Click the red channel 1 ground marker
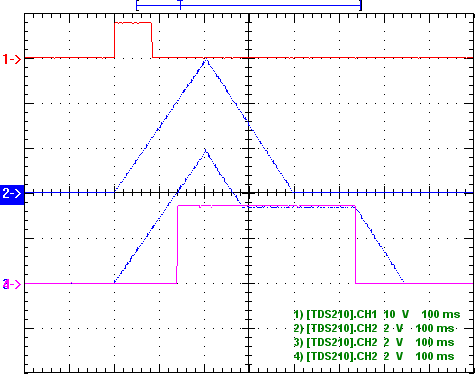The width and height of the screenshot is (475, 374). pyautogui.click(x=12, y=59)
